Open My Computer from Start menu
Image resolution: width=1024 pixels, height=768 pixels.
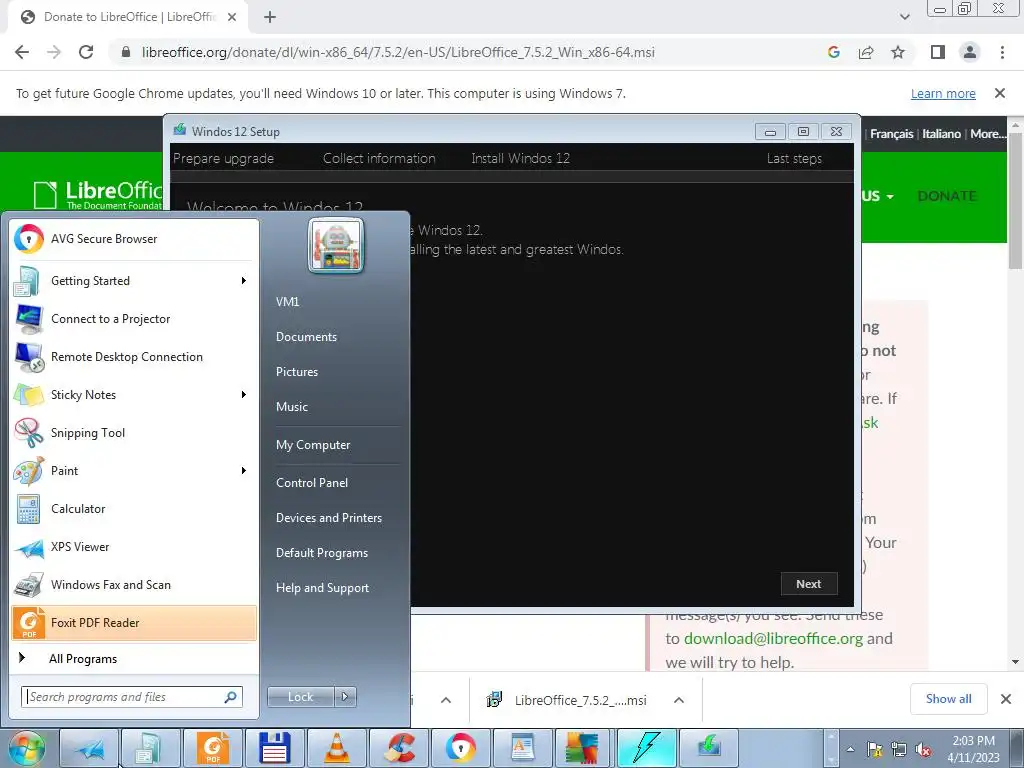click(313, 445)
